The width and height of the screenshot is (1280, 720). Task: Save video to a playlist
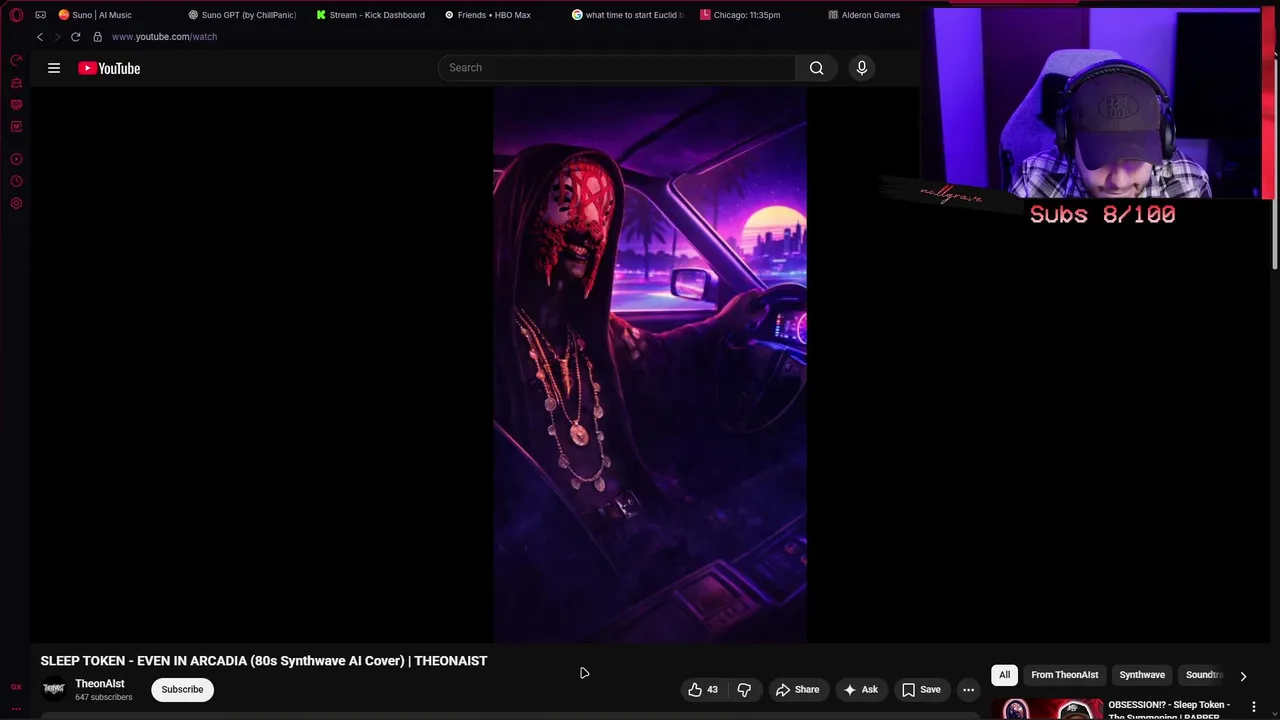pyautogui.click(x=921, y=689)
